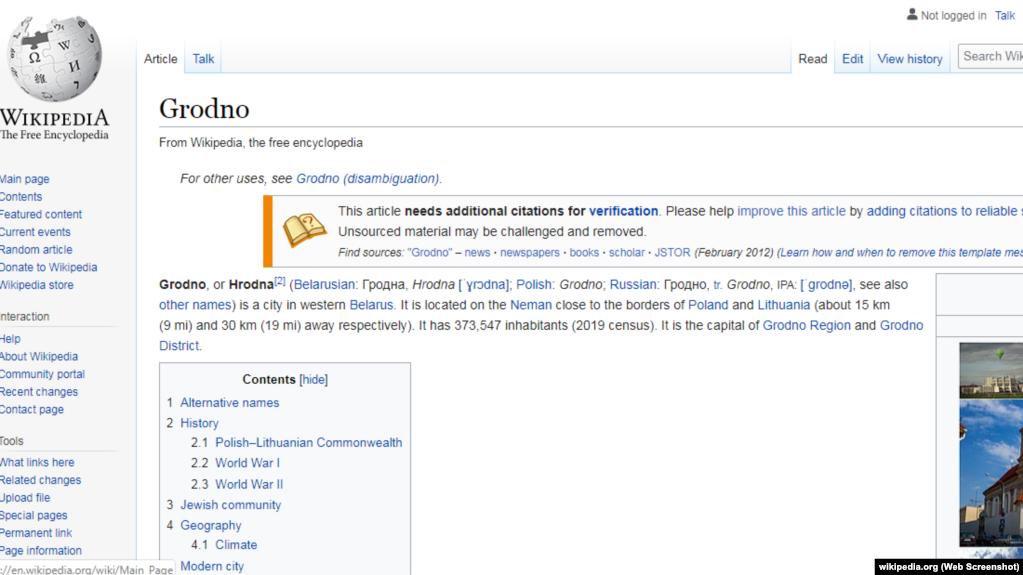
Task: Hide the Contents table
Action: (314, 380)
